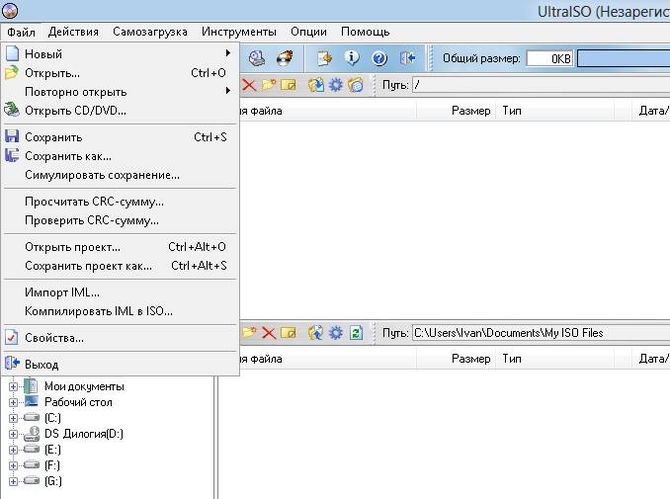Choose Открыть CD/DVD... menu entry
The height and width of the screenshot is (499, 670).
pyautogui.click(x=120, y=110)
